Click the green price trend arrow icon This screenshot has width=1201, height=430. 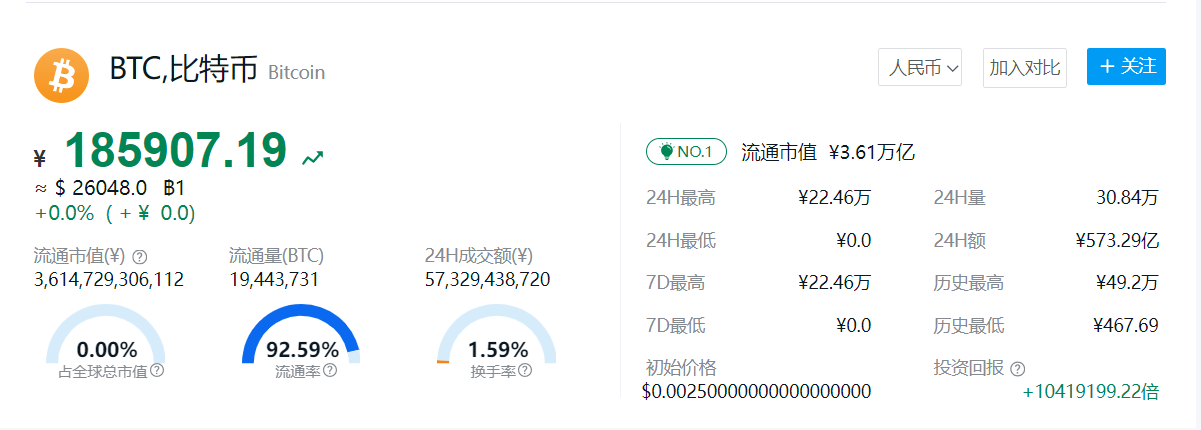tap(312, 157)
